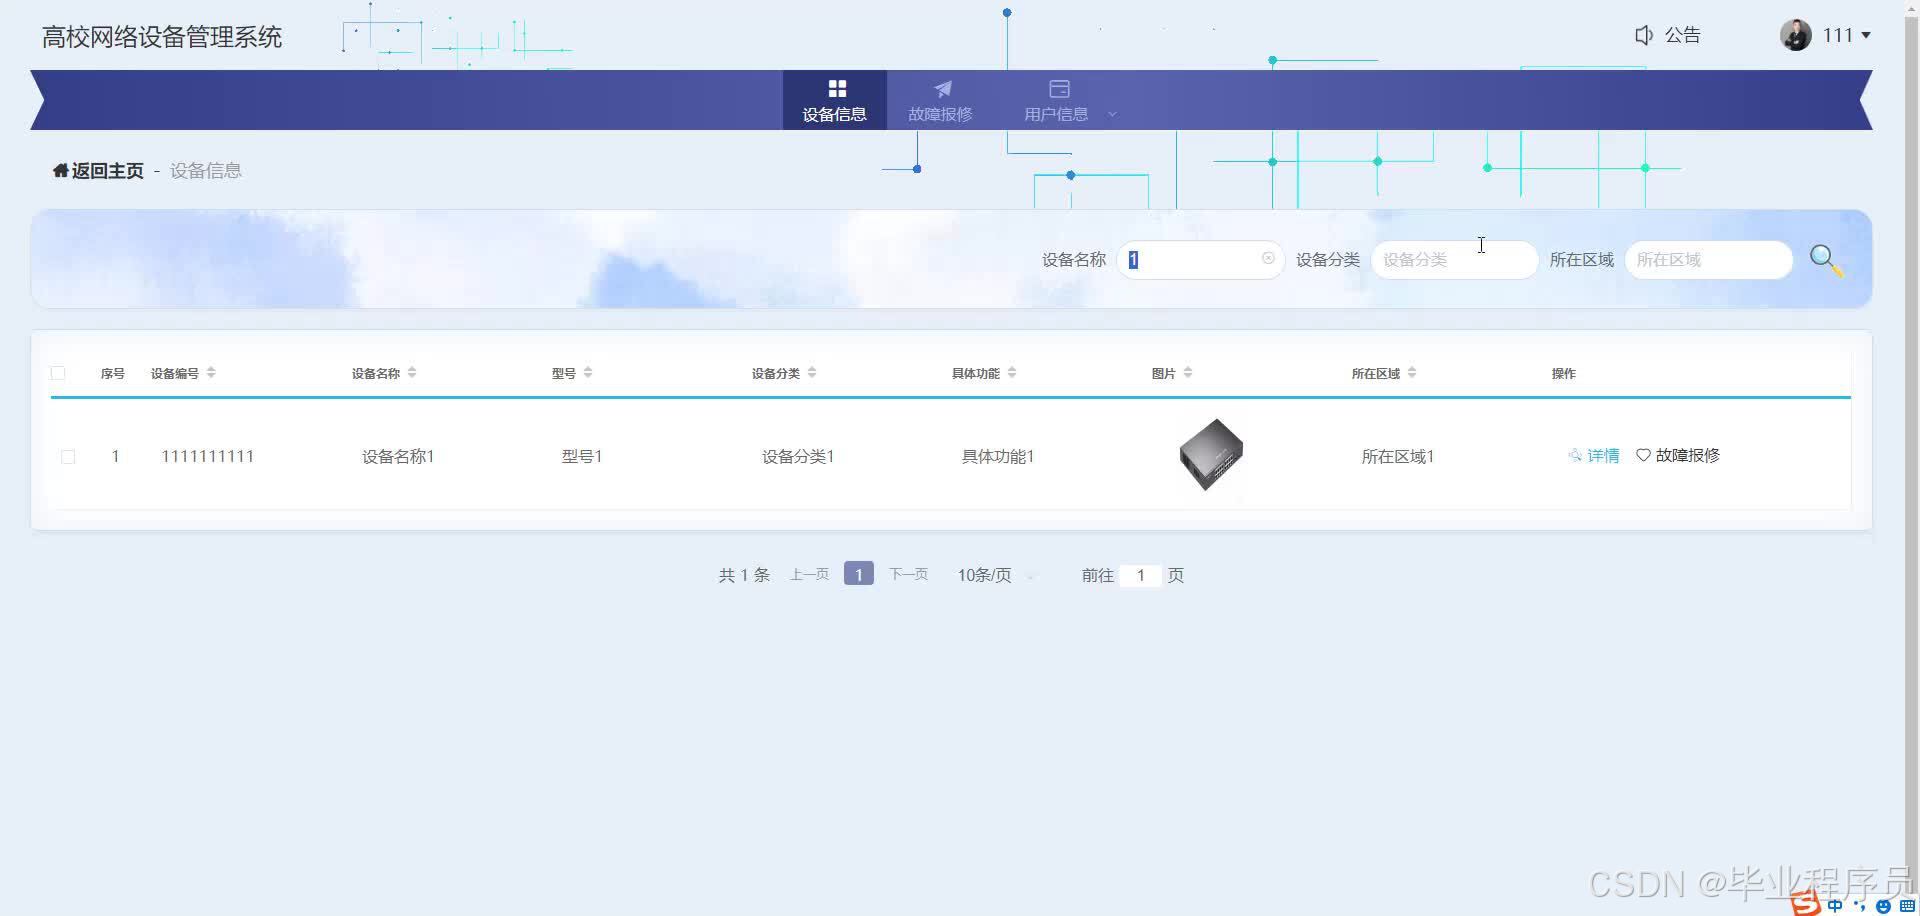1920x916 pixels.
Task: Click the 详情 icon in row 1
Action: pos(1575,455)
